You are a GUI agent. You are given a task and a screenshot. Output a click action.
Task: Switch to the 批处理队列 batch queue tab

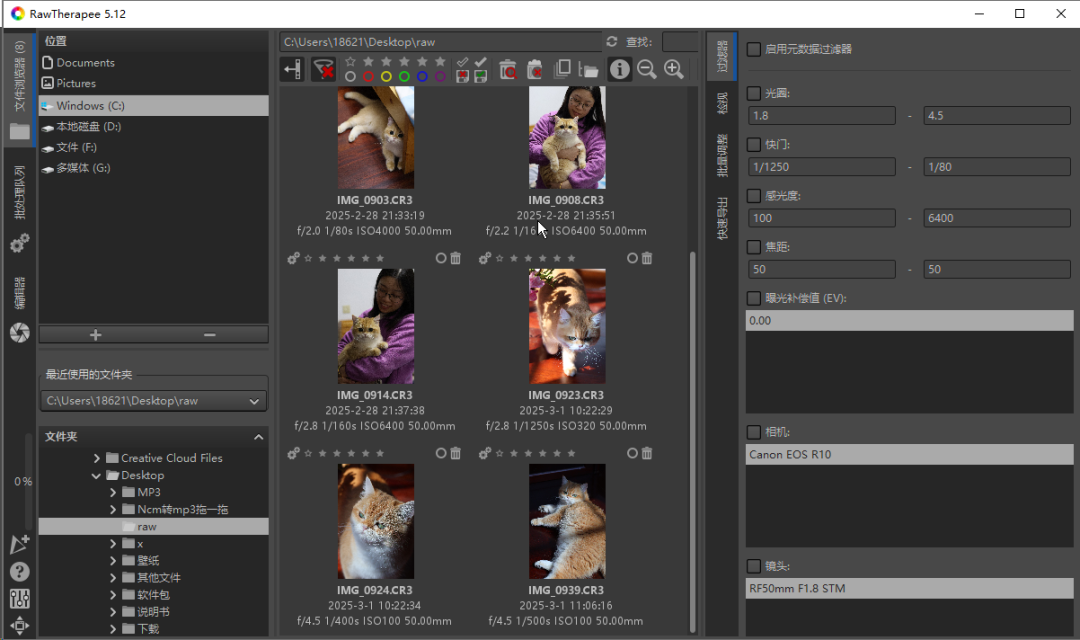[x=19, y=193]
